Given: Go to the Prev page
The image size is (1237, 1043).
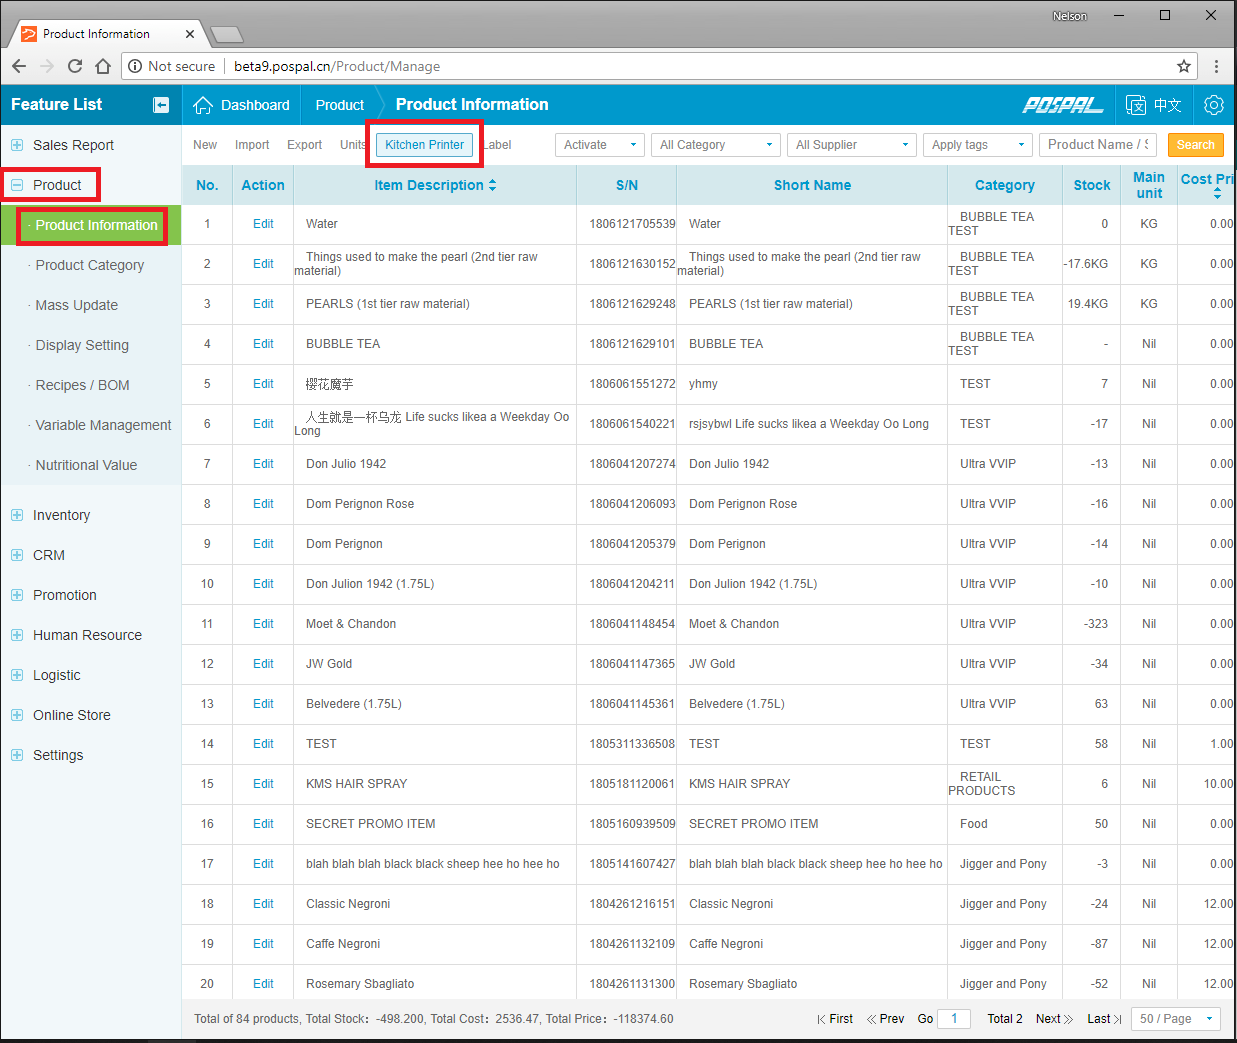Looking at the screenshot, I should click(885, 1019).
